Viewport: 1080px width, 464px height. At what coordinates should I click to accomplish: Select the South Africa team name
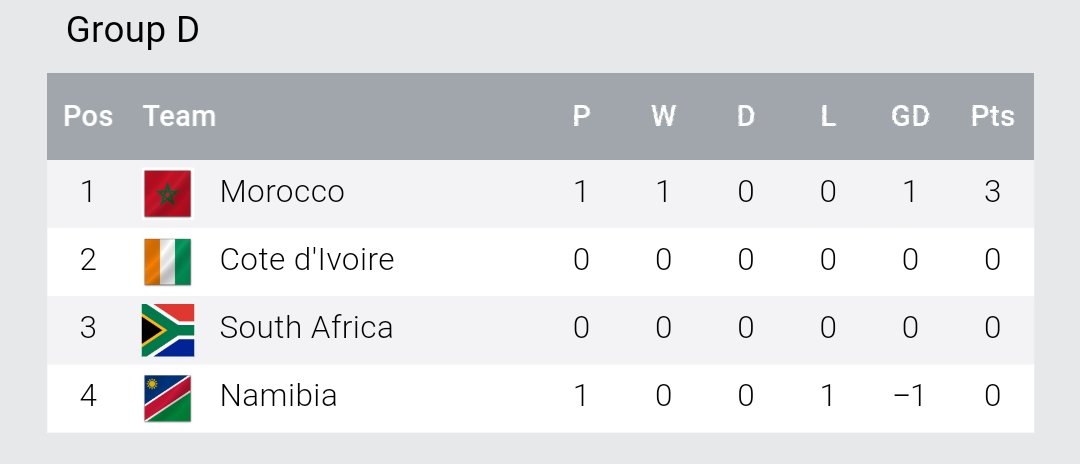click(306, 328)
